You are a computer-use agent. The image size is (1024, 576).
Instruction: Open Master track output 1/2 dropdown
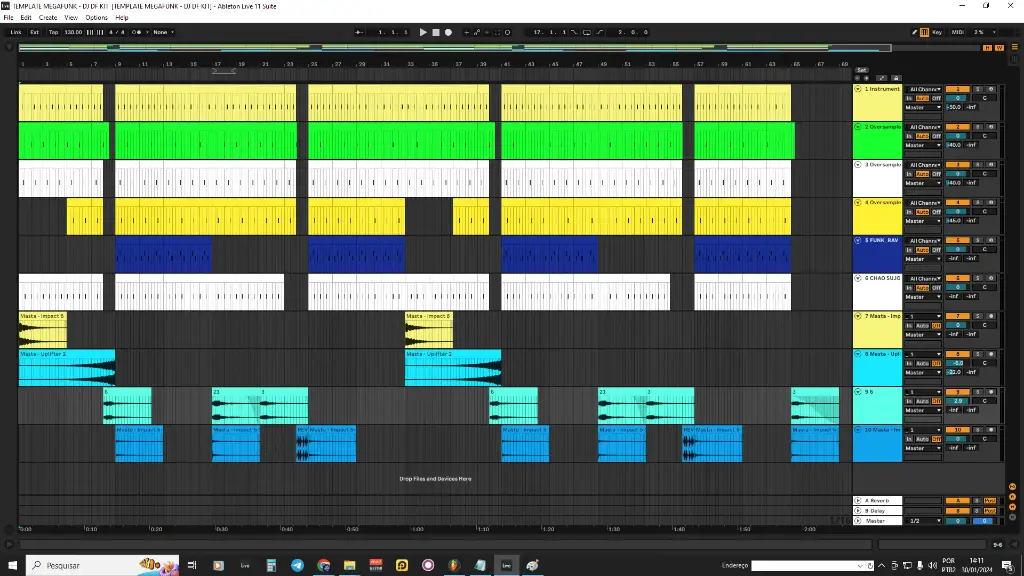[x=923, y=520]
